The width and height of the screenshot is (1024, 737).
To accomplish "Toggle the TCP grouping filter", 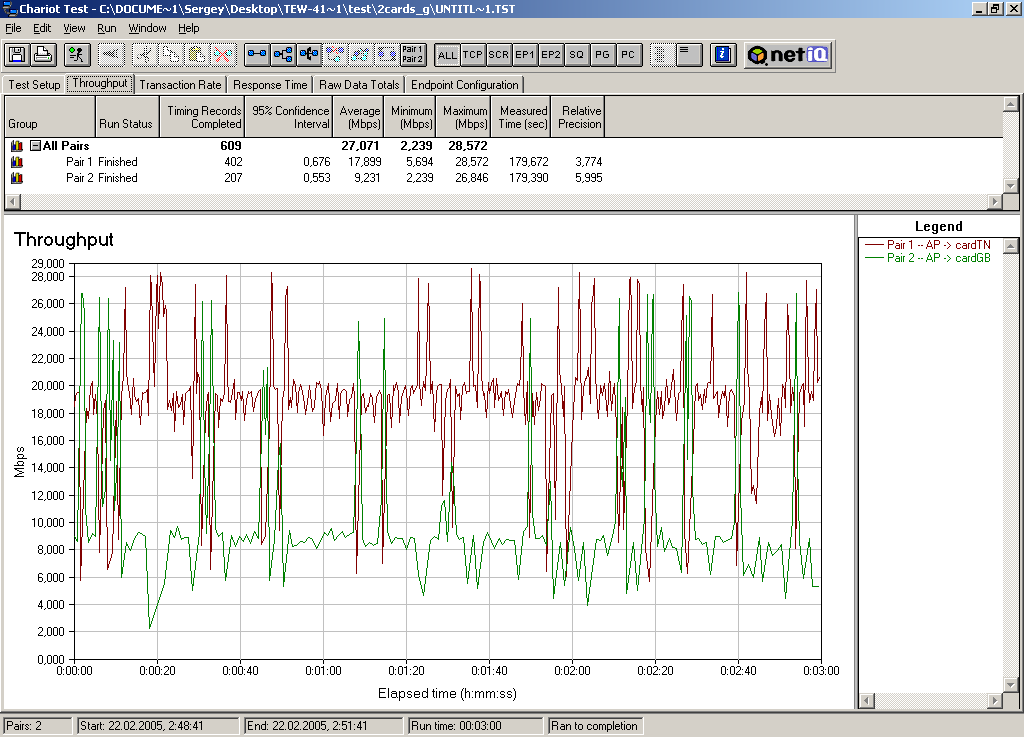I will click(x=473, y=55).
